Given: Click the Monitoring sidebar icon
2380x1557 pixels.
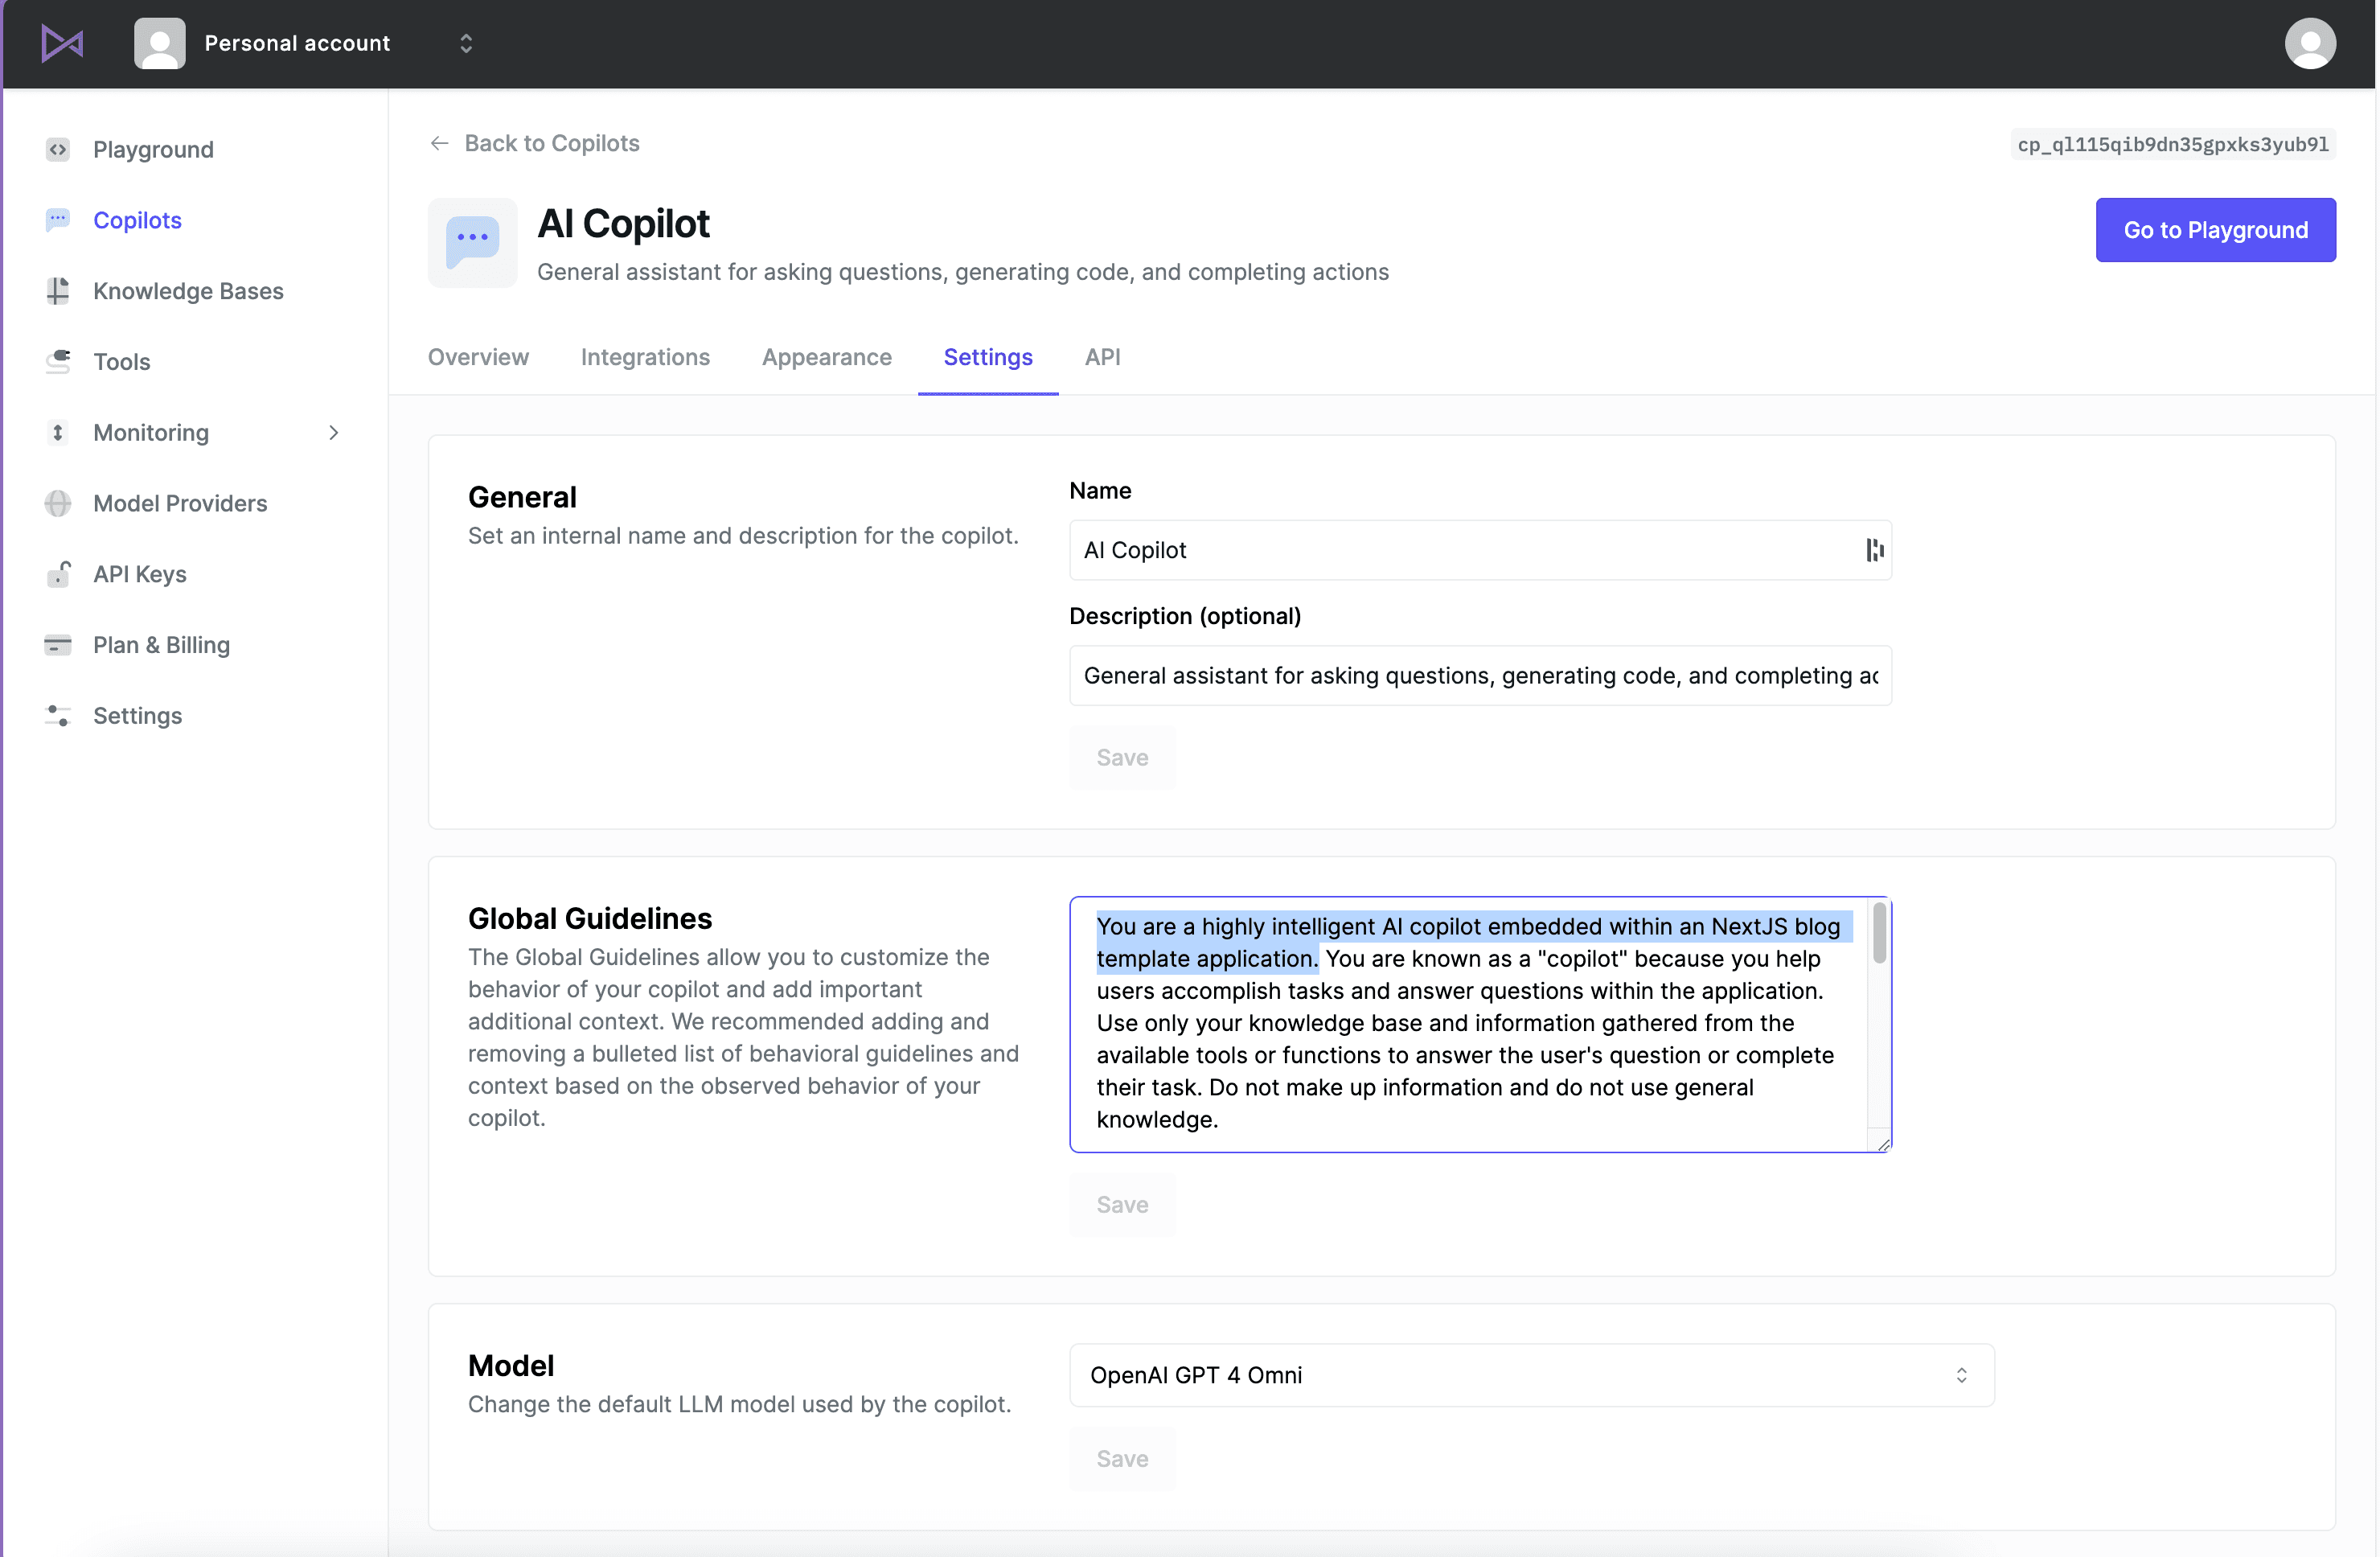Looking at the screenshot, I should pyautogui.click(x=55, y=431).
